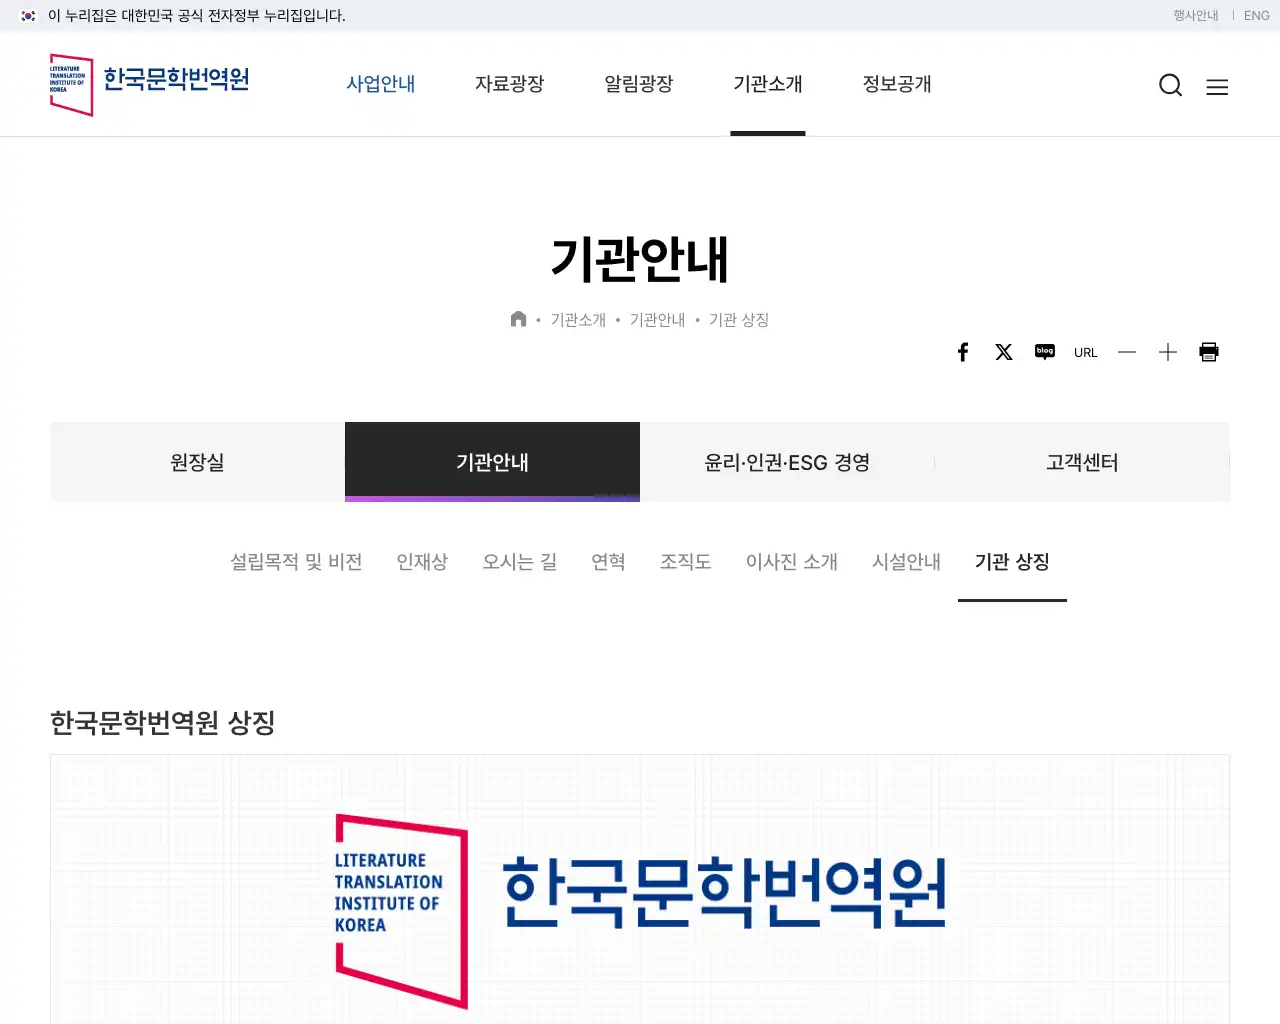Screen dimensions: 1280x1024
Task: Share page on X (Twitter)
Action: pyautogui.click(x=1004, y=352)
